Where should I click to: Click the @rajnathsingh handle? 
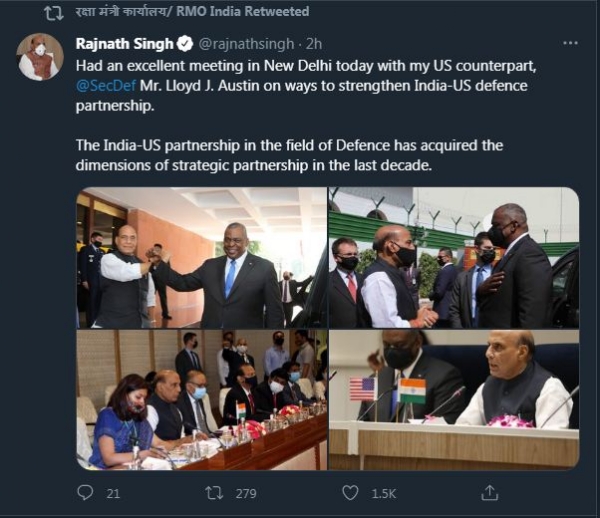(x=246, y=44)
